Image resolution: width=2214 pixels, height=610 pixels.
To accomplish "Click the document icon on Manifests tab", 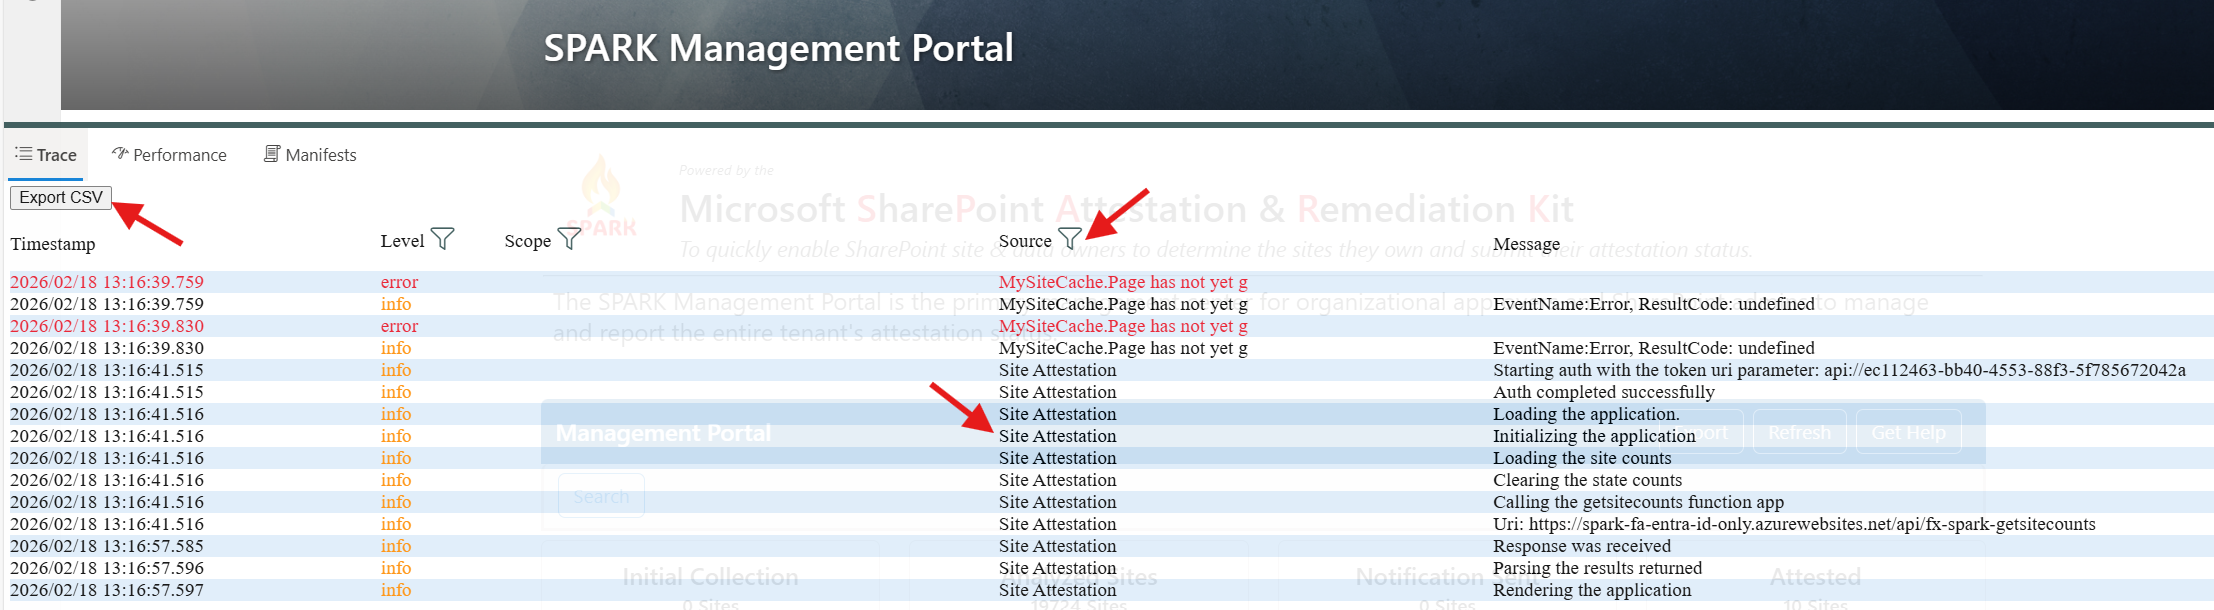I will coord(271,154).
